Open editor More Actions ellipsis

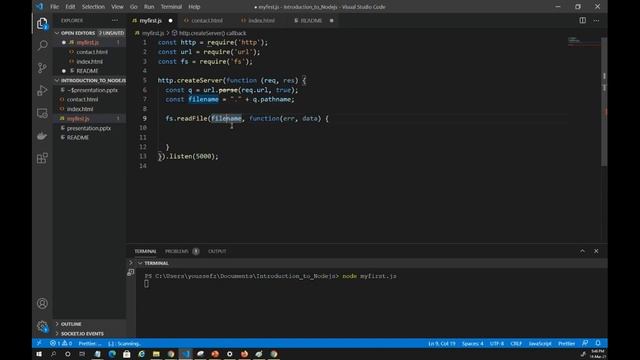[596, 20]
